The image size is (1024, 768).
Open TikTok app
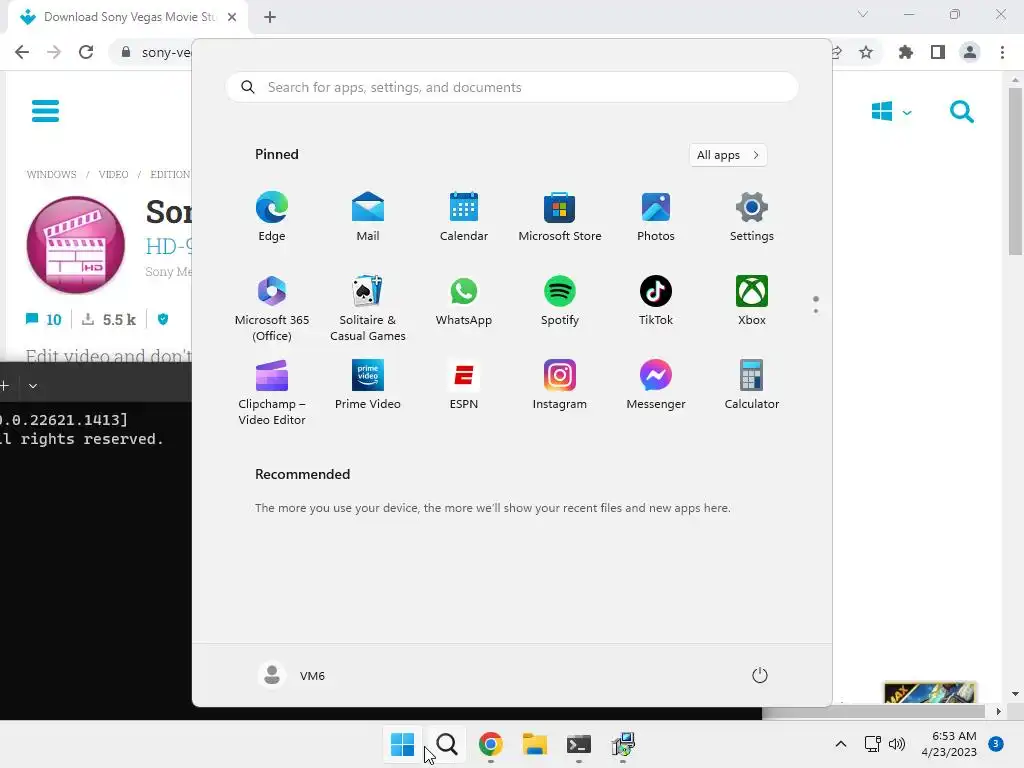(x=656, y=301)
